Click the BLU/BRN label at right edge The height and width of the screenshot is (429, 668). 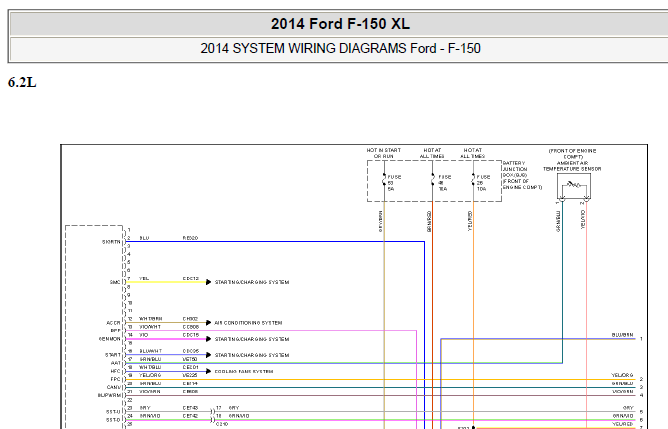(x=622, y=335)
